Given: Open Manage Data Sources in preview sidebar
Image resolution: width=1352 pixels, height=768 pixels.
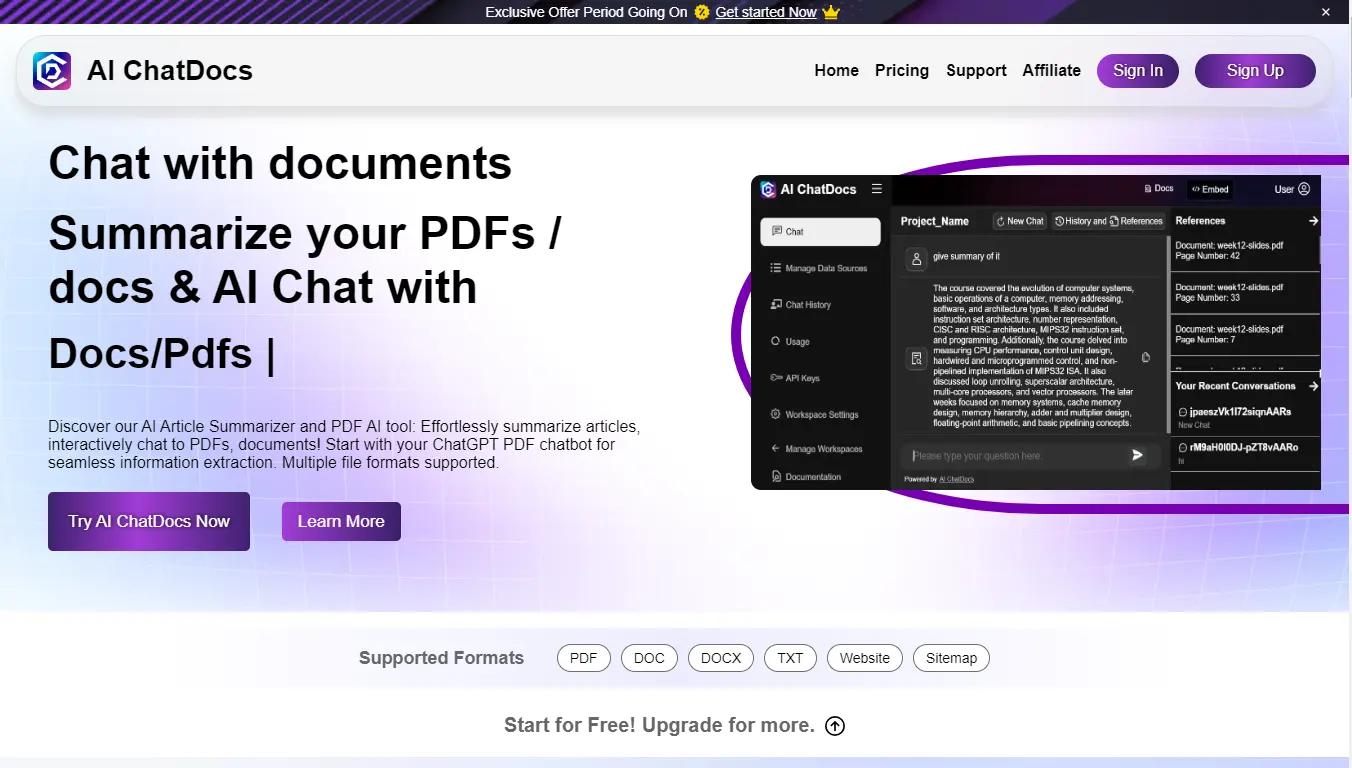Looking at the screenshot, I should (x=820, y=268).
